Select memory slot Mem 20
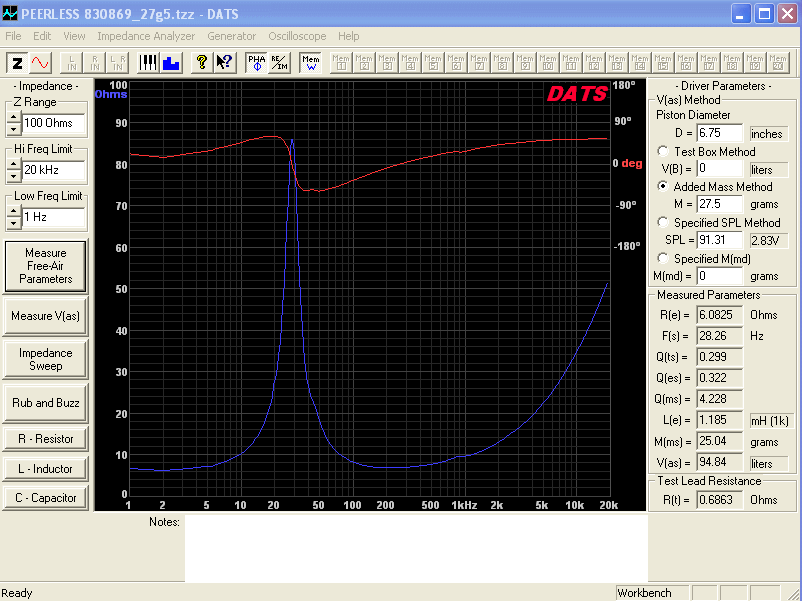This screenshot has width=802, height=601. [x=778, y=62]
